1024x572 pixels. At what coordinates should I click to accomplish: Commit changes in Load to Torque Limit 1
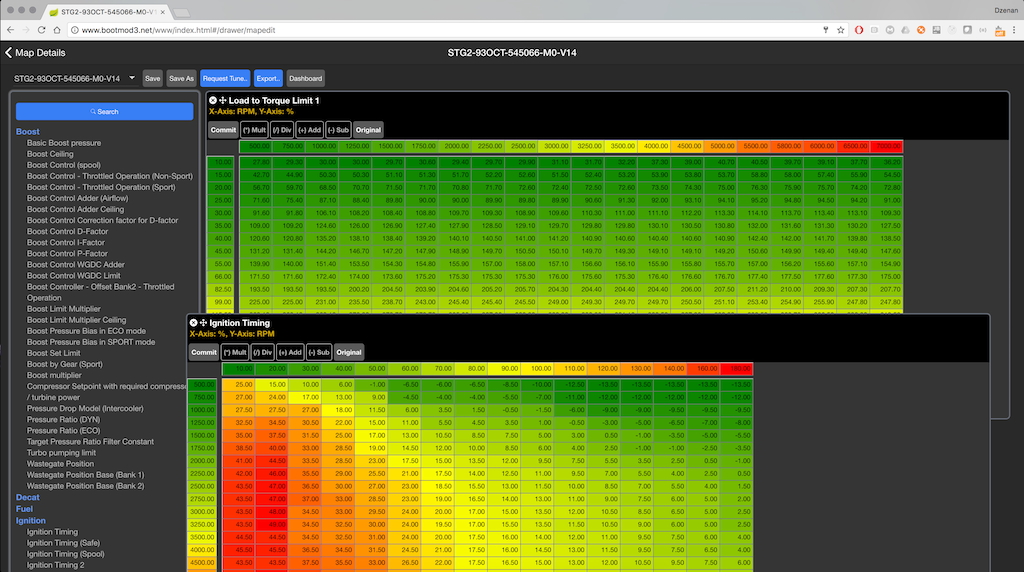(x=223, y=130)
